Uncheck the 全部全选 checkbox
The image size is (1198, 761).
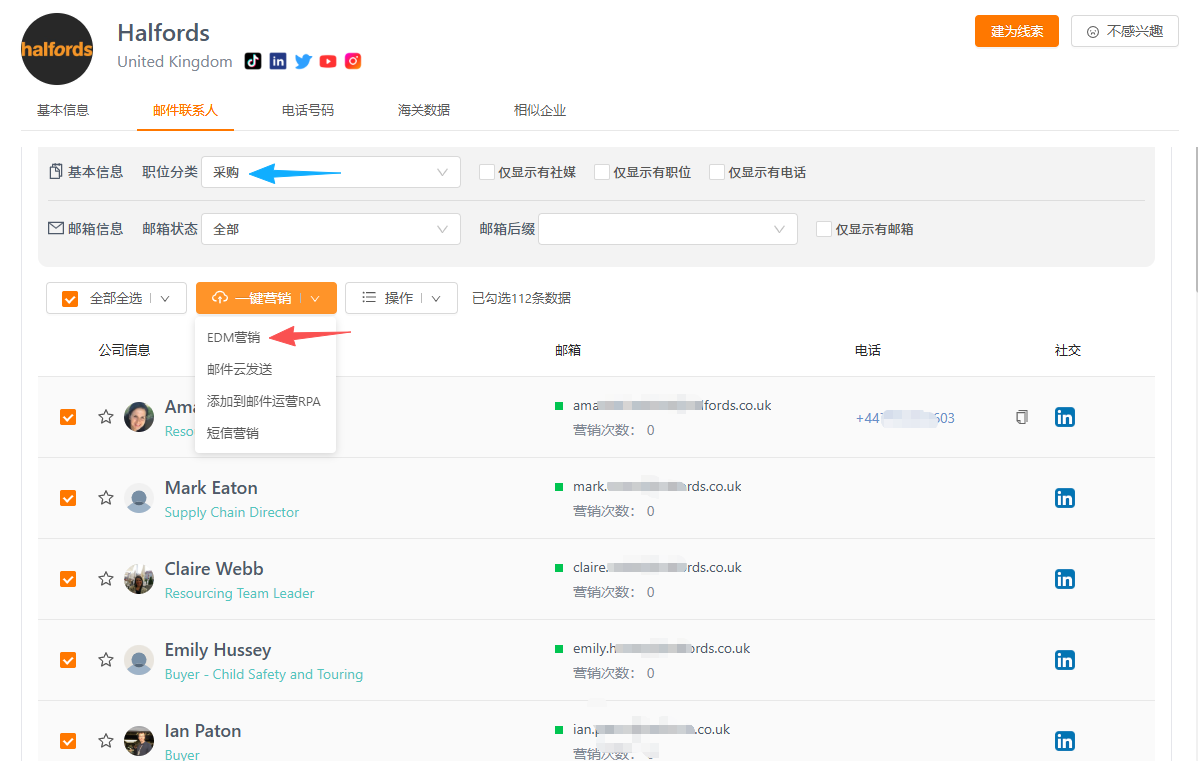(x=70, y=299)
